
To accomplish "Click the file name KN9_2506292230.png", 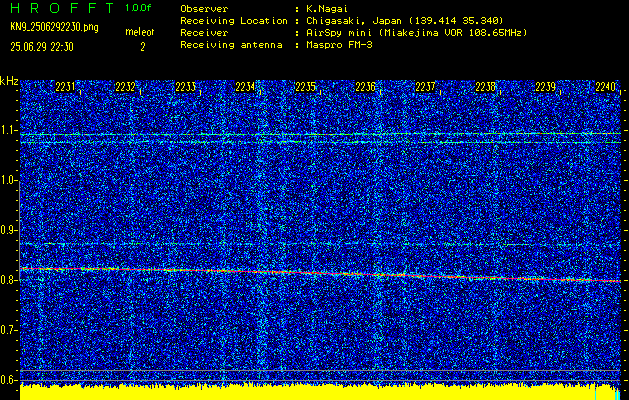I will [54, 27].
